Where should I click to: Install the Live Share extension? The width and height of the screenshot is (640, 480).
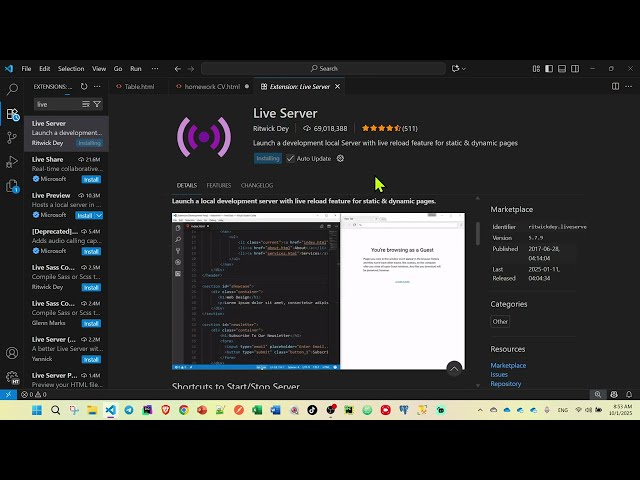pyautogui.click(x=91, y=180)
